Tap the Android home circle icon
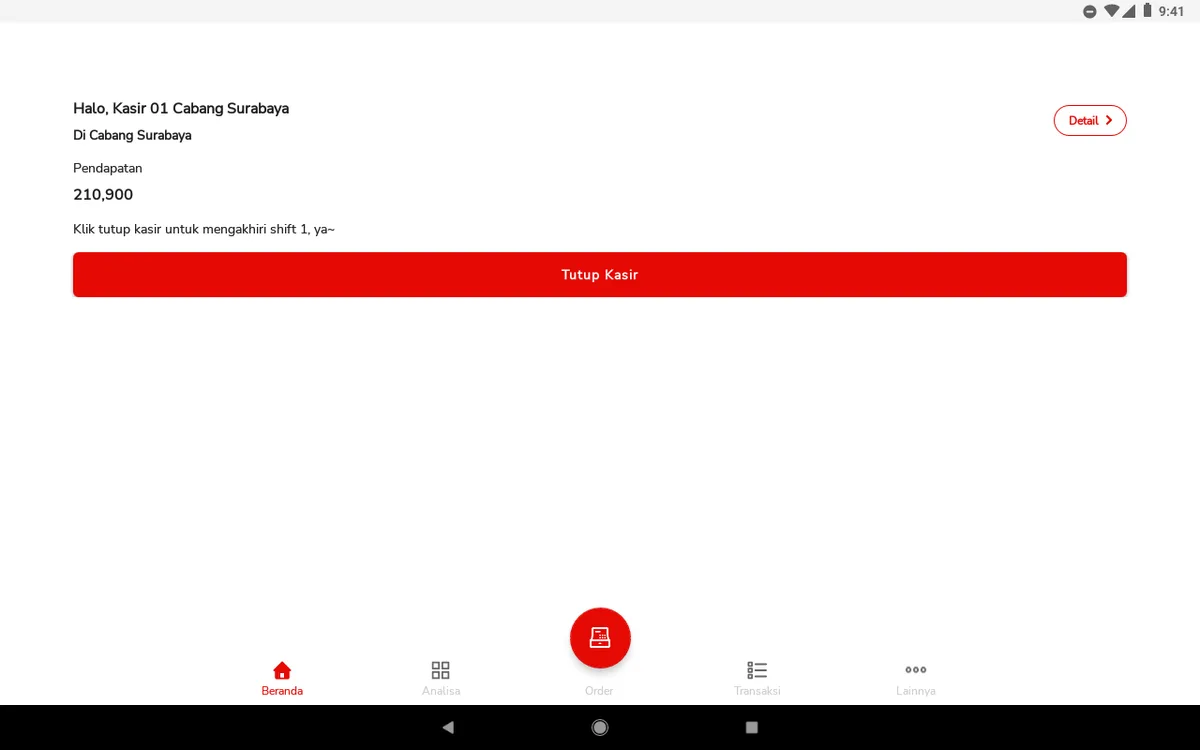The height and width of the screenshot is (750, 1200). click(600, 727)
